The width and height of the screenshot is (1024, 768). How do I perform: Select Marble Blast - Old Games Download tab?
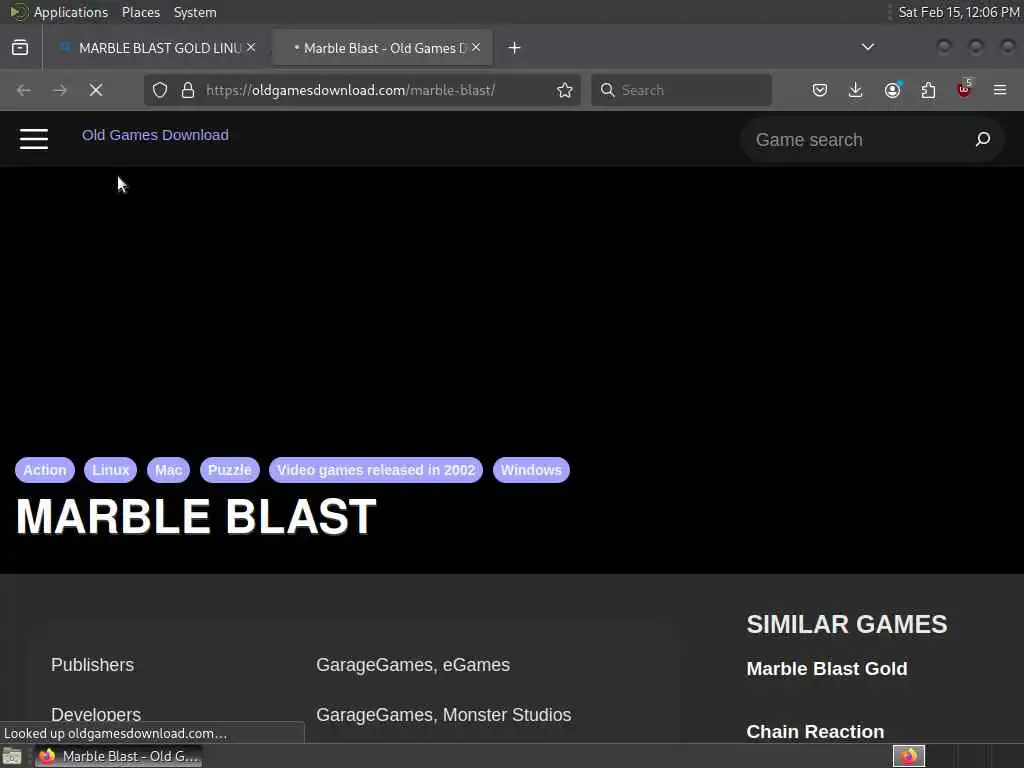pyautogui.click(x=382, y=48)
